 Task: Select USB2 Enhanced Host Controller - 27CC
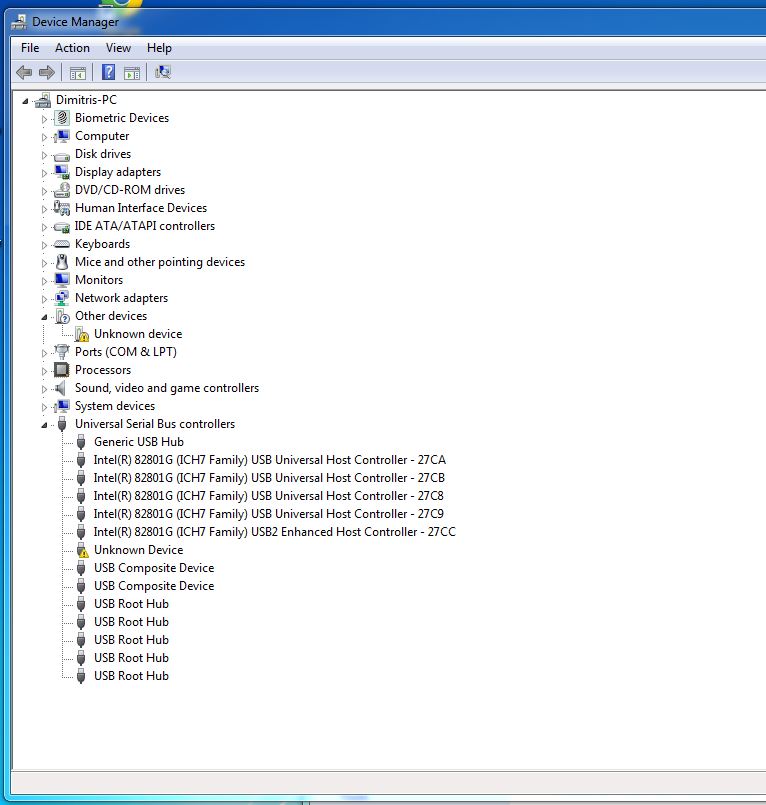click(x=275, y=532)
